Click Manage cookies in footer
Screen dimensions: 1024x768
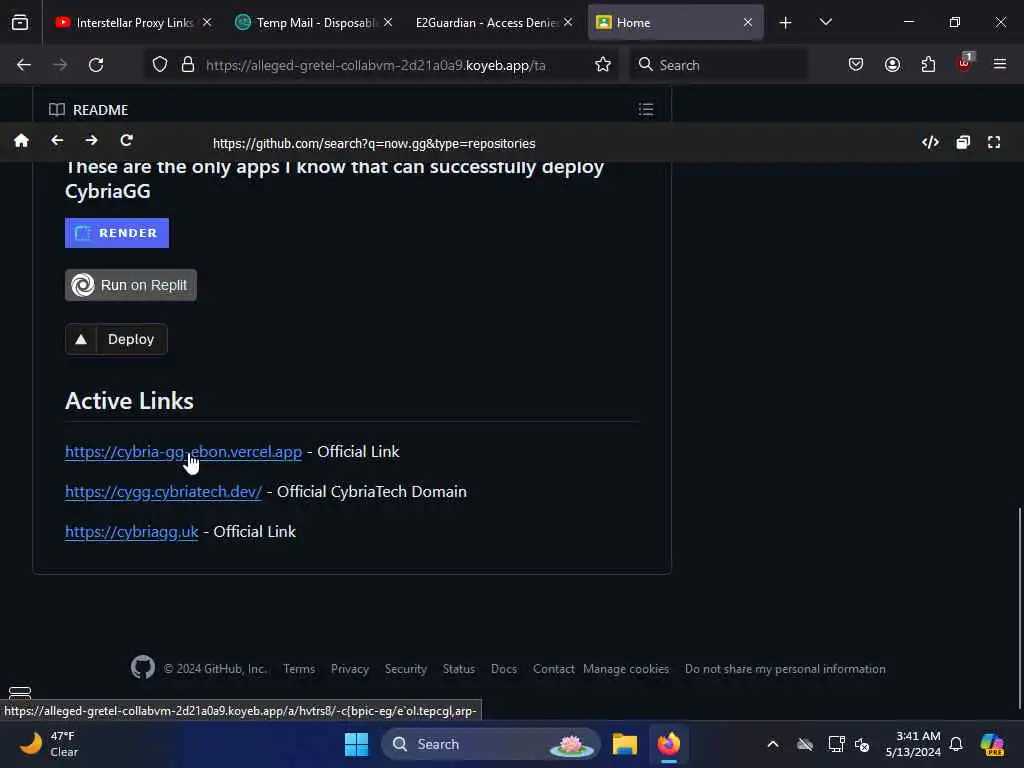[626, 669]
